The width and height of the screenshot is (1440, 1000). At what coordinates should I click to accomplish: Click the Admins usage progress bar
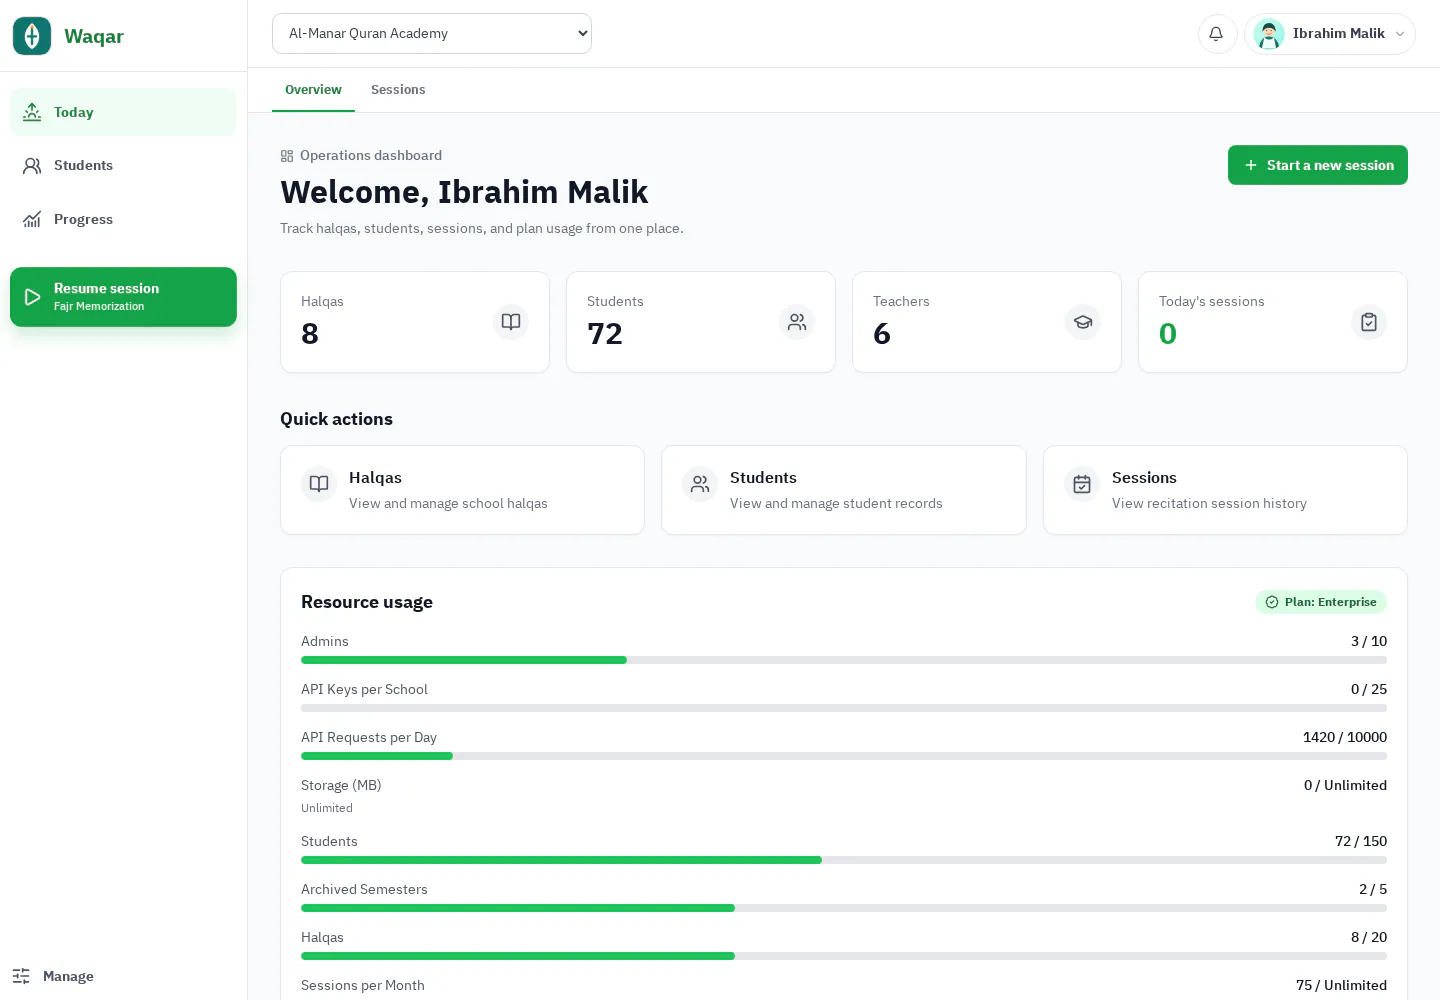(844, 660)
